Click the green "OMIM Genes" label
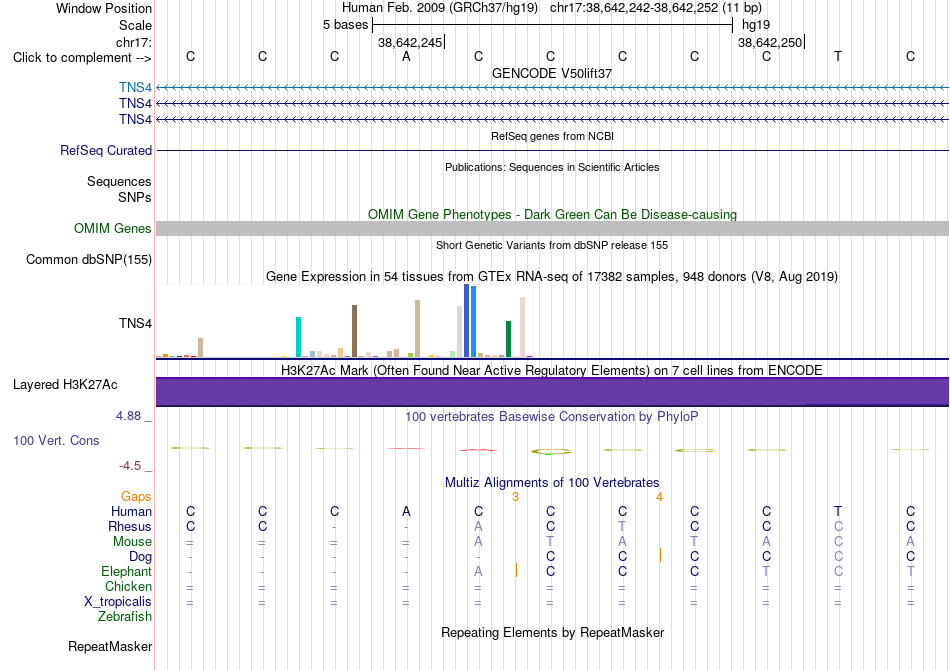Image resolution: width=950 pixels, height=670 pixels. tap(113, 228)
